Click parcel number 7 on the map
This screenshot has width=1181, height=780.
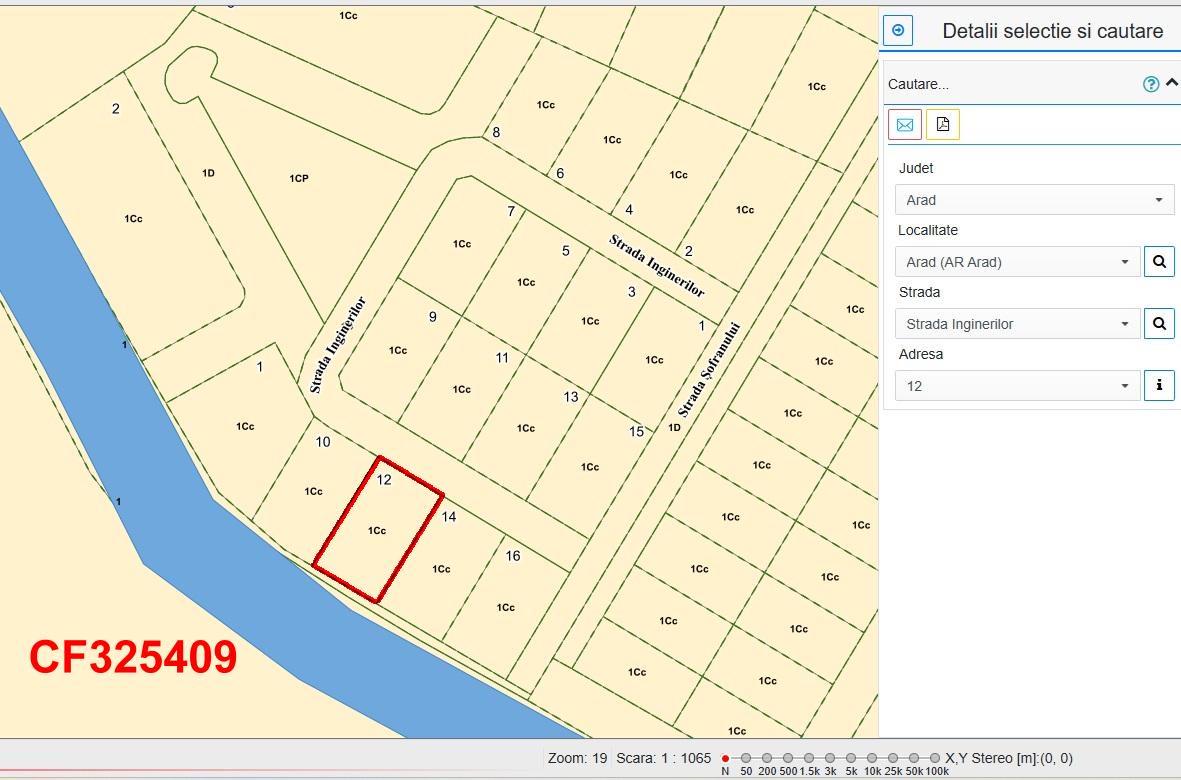(x=511, y=211)
